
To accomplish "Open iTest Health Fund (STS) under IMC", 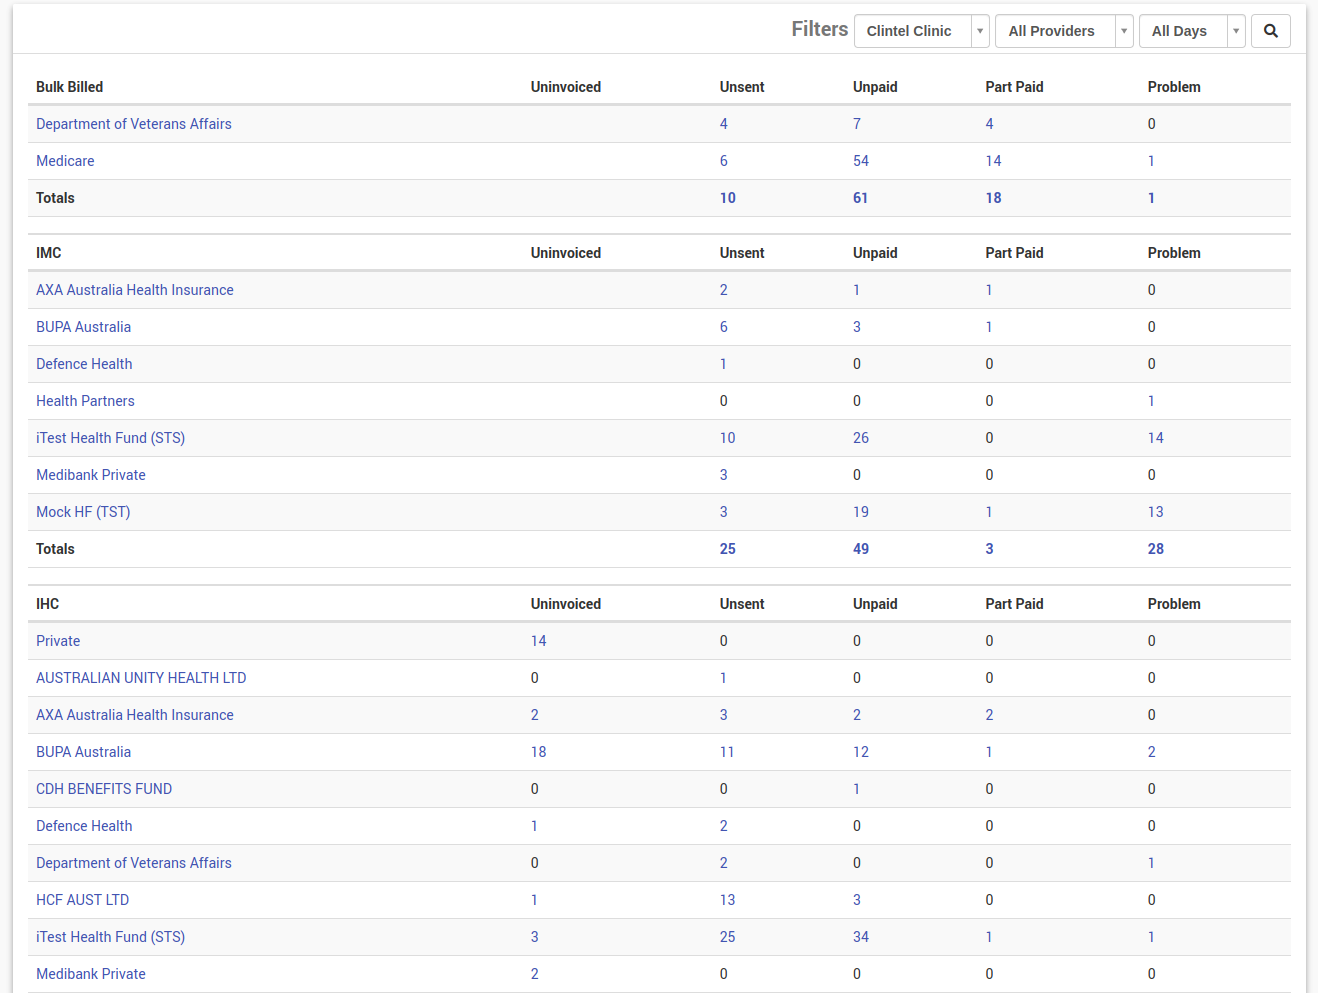I will tap(110, 438).
